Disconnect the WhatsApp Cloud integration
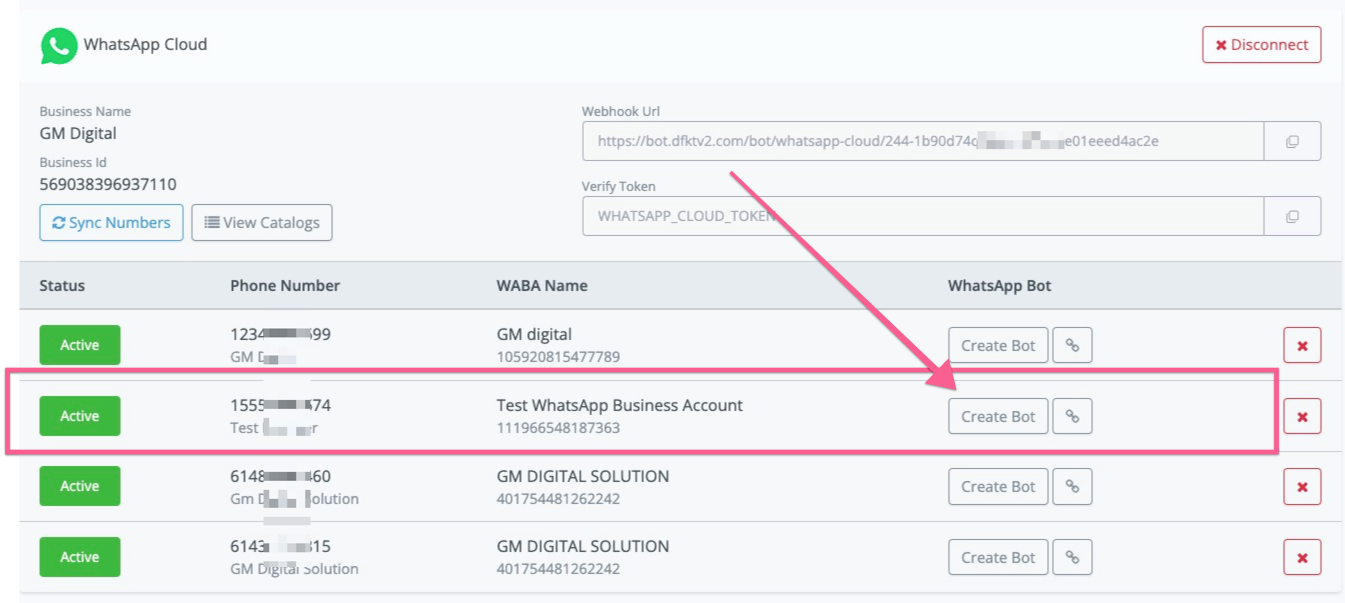The width and height of the screenshot is (1345, 603). point(1261,45)
